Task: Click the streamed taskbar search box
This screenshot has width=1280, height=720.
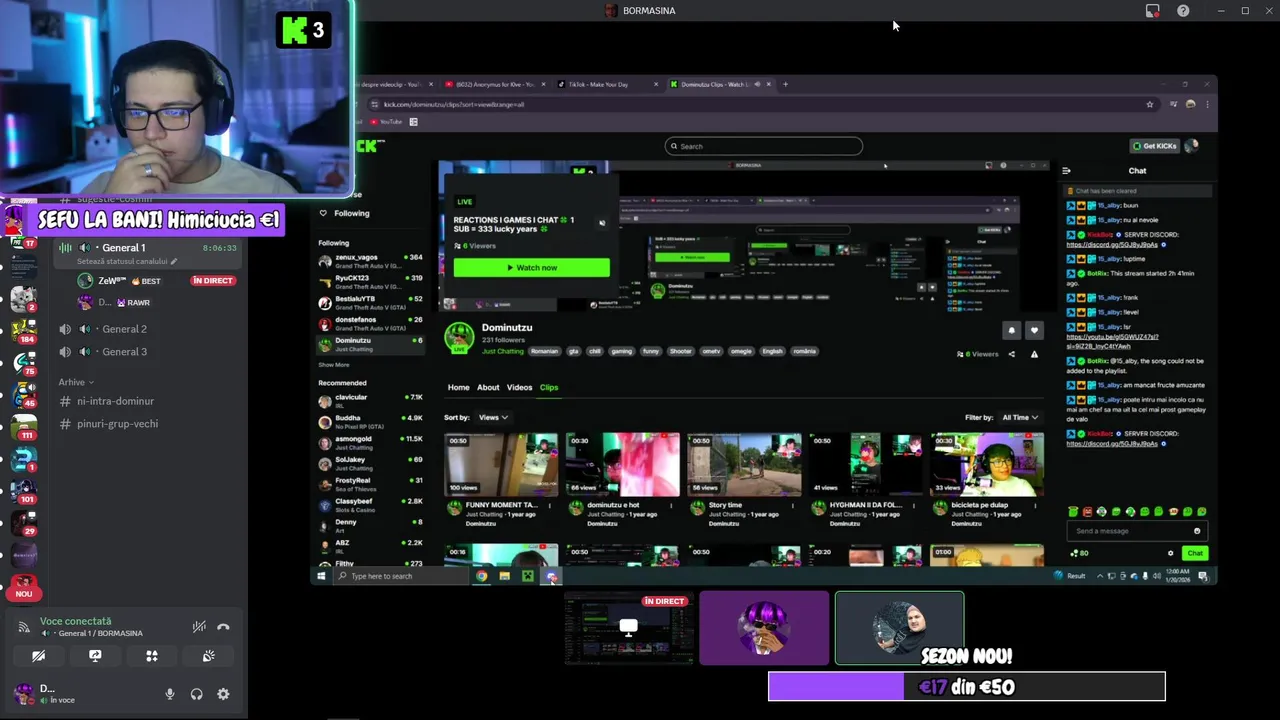Action: click(x=400, y=576)
